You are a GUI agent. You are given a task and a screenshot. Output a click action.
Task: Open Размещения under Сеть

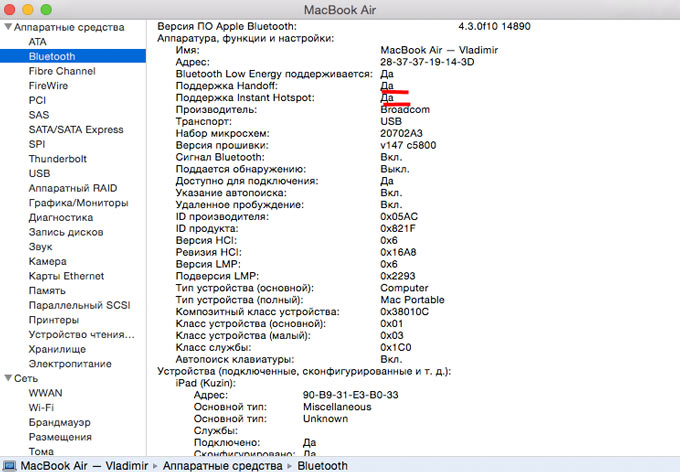click(x=60, y=437)
